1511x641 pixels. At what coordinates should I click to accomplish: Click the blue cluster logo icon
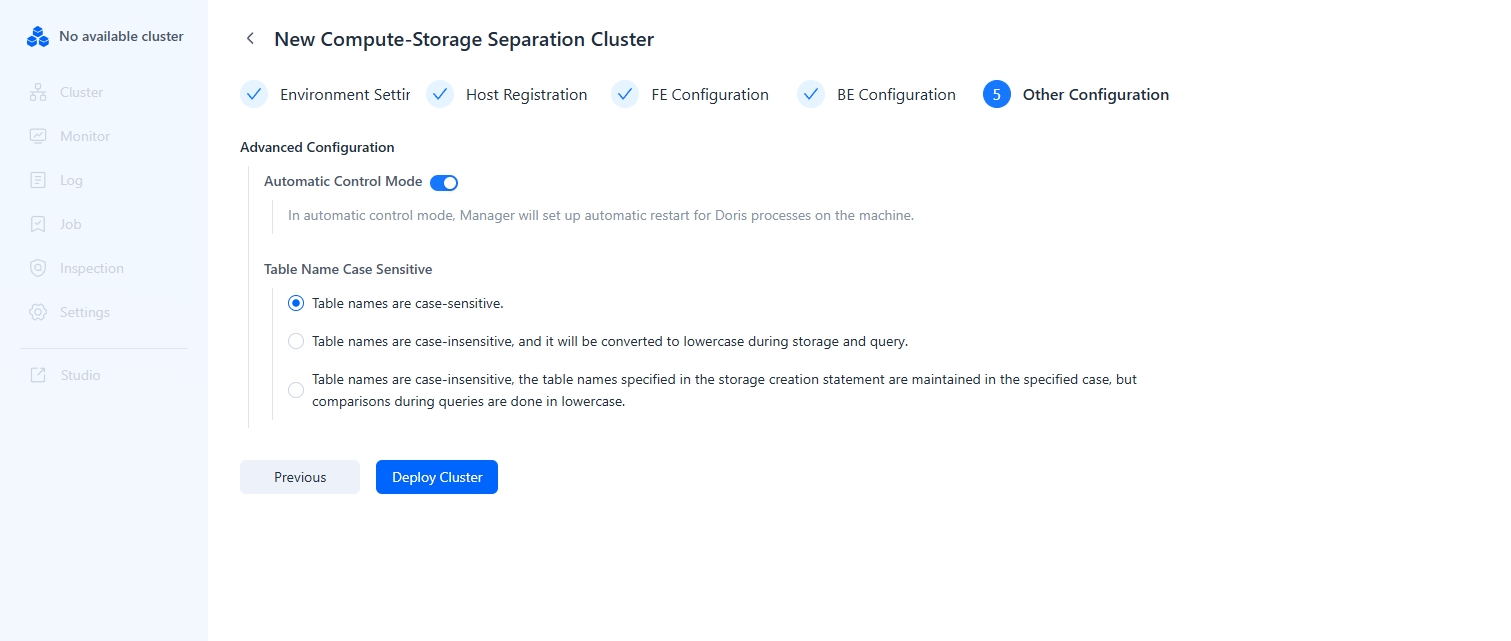[38, 37]
